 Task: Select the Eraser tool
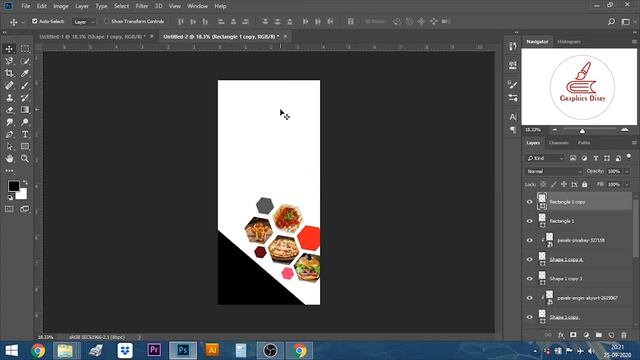click(9, 110)
